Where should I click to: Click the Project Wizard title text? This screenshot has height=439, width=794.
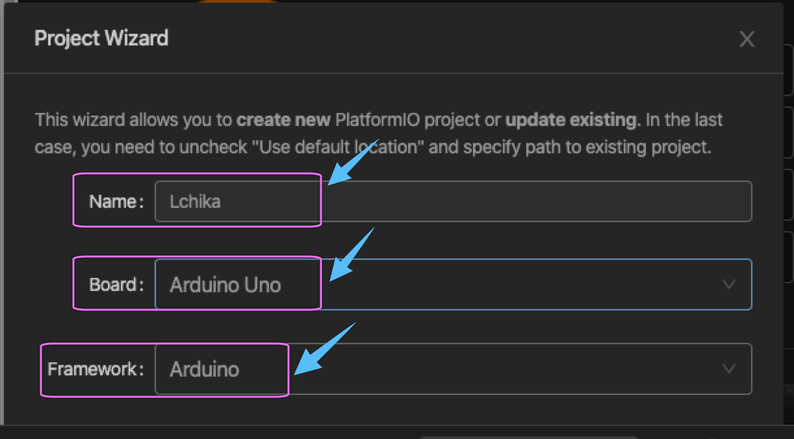click(101, 39)
